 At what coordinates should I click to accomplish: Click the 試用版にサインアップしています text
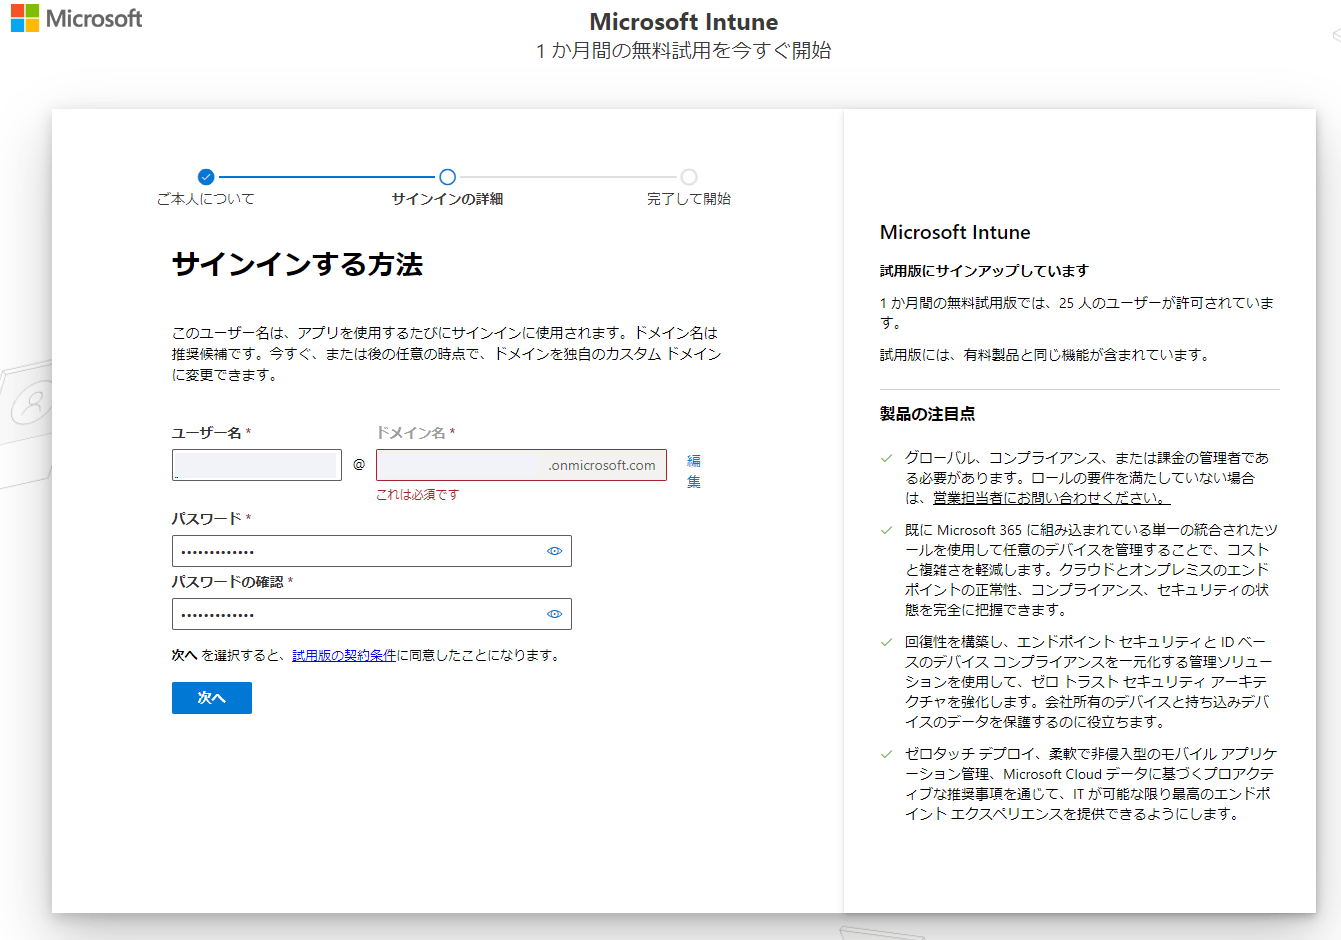pos(984,271)
